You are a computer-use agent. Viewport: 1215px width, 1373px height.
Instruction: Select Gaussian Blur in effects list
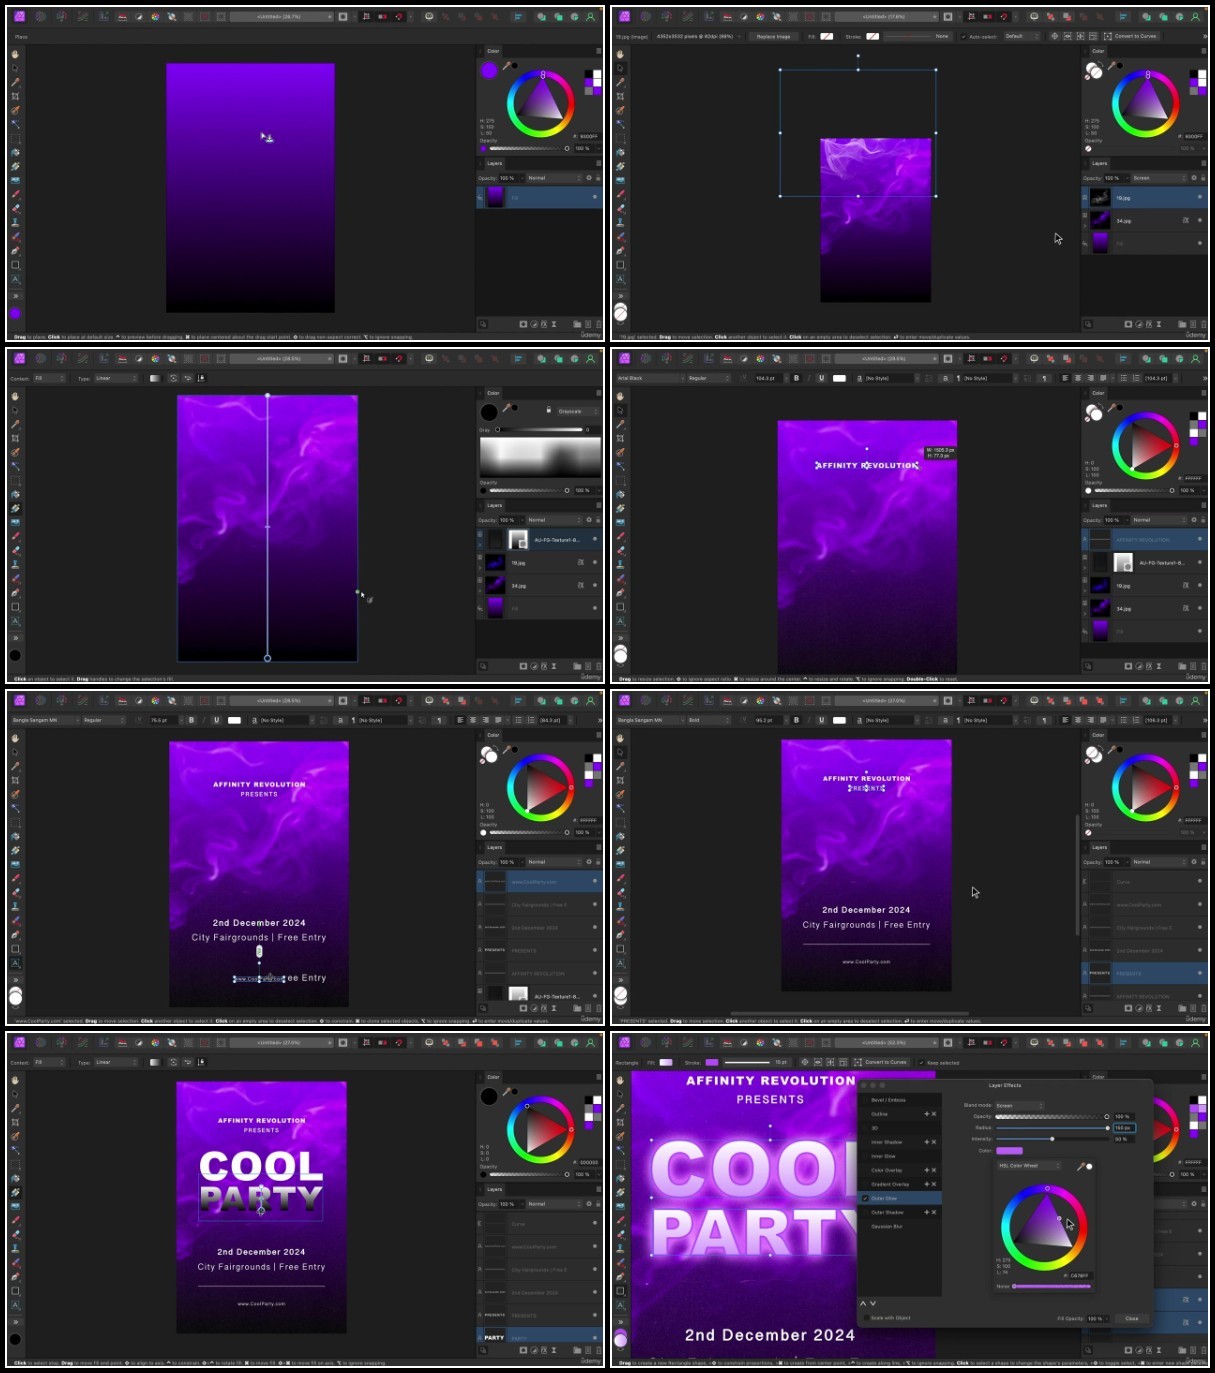tap(887, 1226)
